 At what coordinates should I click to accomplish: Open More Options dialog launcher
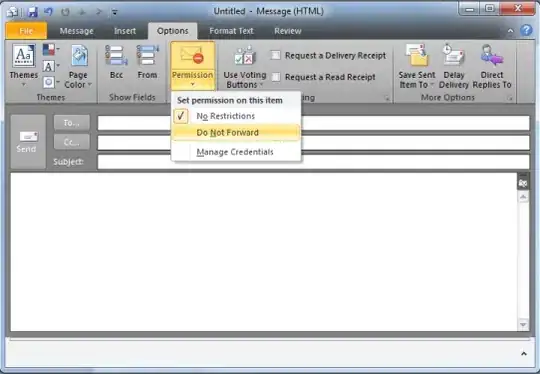[509, 98]
